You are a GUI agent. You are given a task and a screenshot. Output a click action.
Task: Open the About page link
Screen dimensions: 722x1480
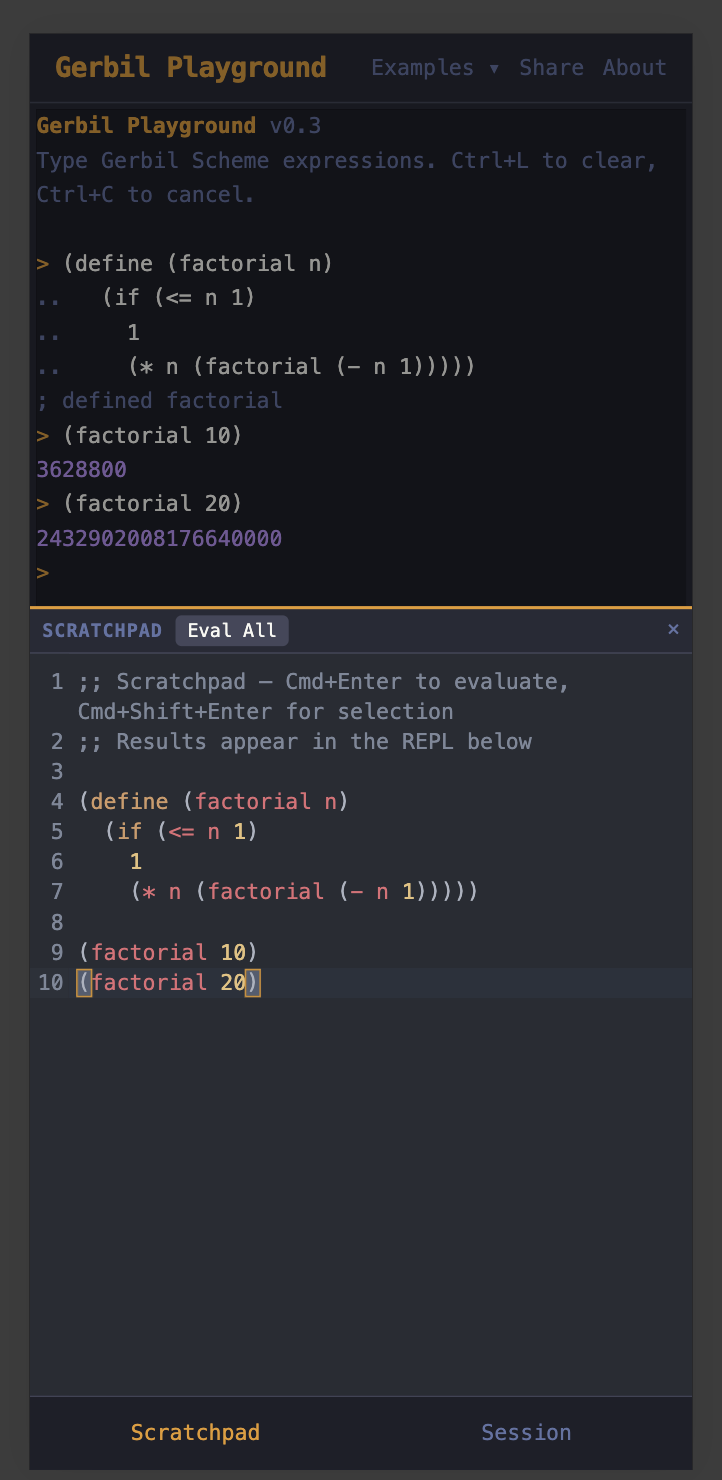coord(634,68)
